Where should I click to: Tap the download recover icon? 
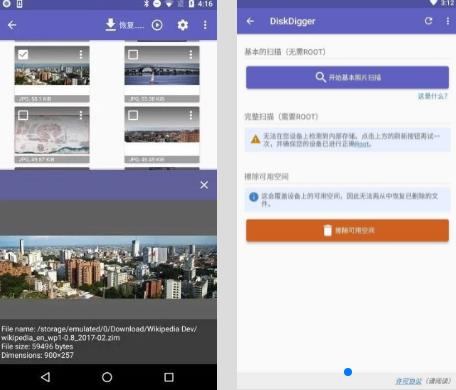pos(110,25)
